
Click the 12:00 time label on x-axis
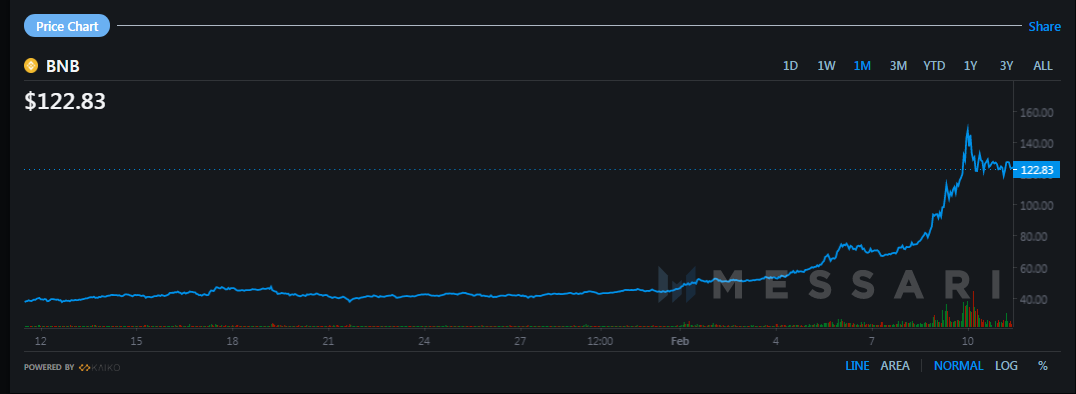(600, 340)
